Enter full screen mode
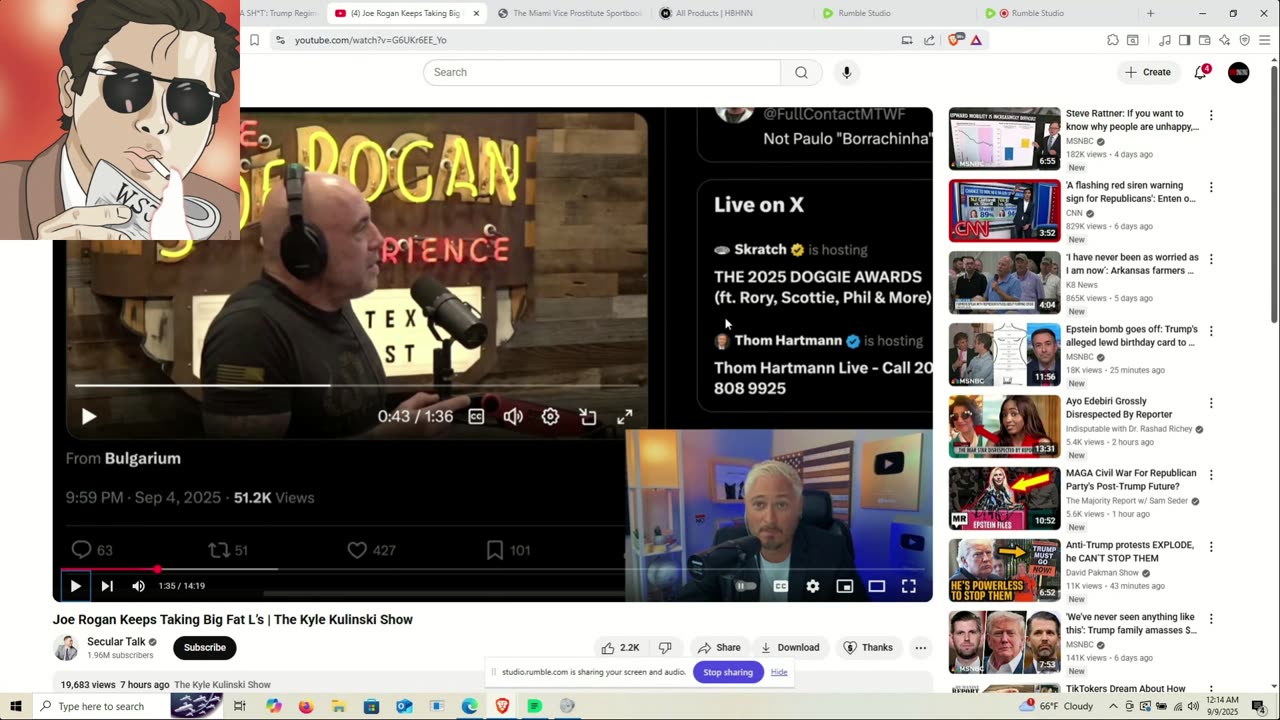Image resolution: width=1280 pixels, height=720 pixels. point(909,586)
